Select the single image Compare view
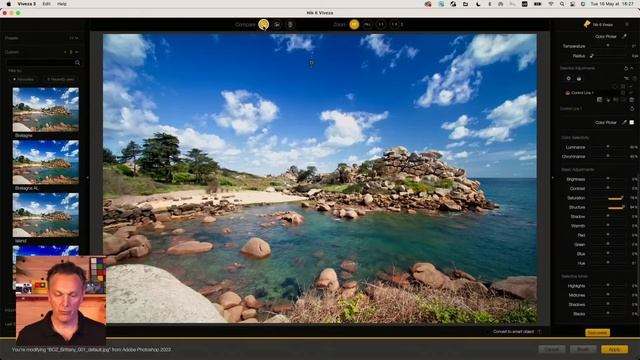The height and width of the screenshot is (360, 640). click(x=264, y=24)
